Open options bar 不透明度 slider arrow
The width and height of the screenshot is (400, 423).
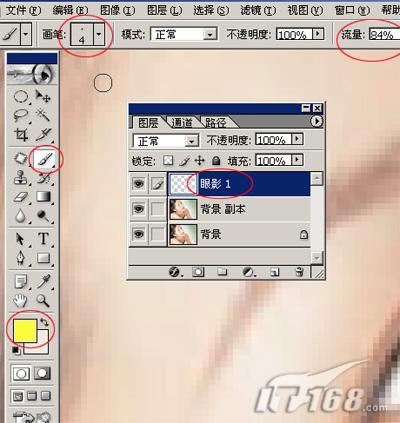[318, 34]
